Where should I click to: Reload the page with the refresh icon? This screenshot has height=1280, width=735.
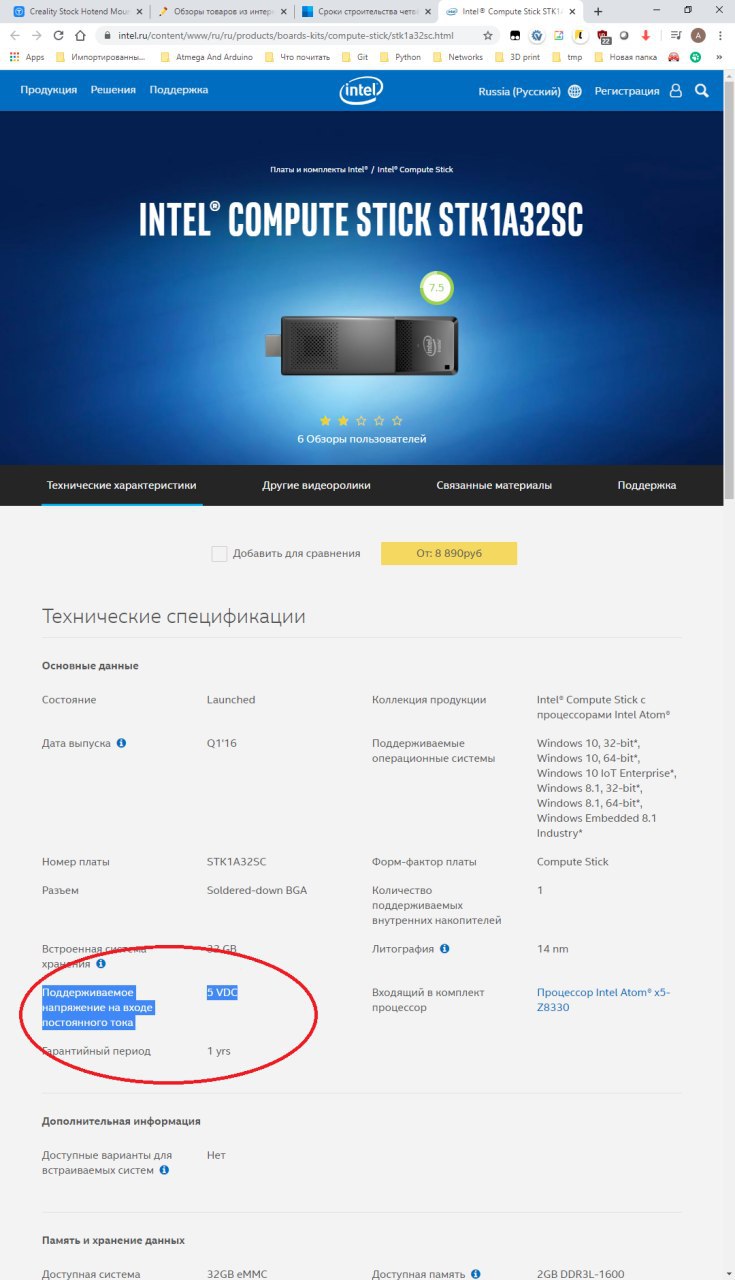(x=59, y=35)
